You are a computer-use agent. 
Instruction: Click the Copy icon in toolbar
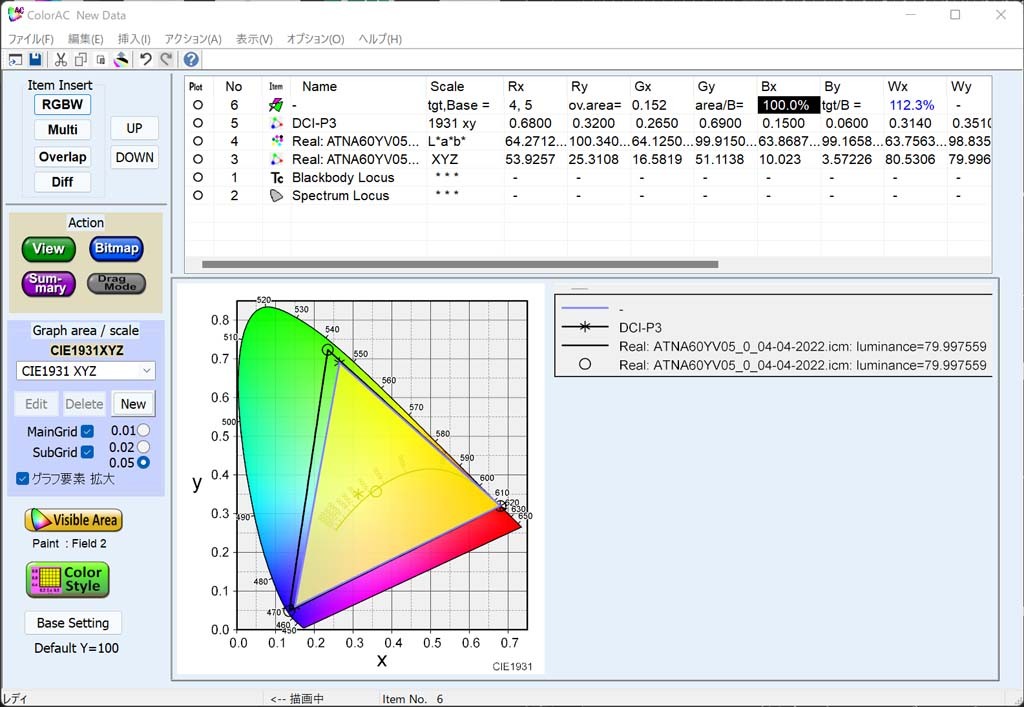79,60
